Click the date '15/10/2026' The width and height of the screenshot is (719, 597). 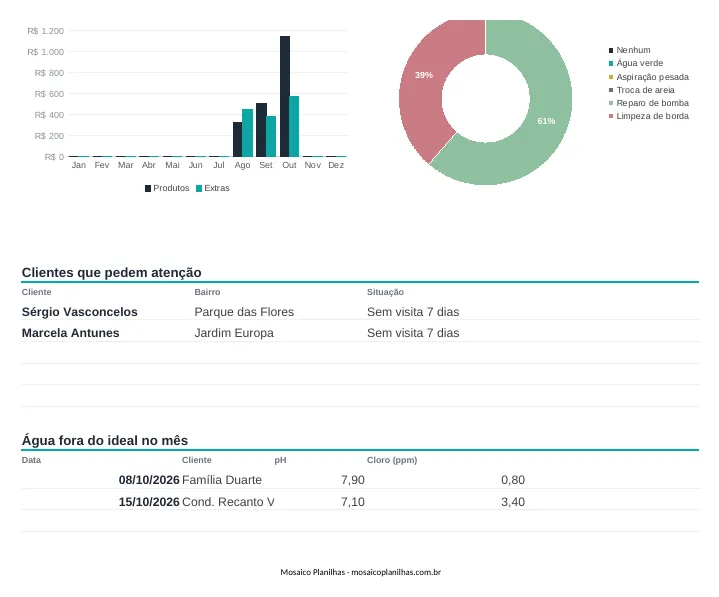[x=149, y=502]
